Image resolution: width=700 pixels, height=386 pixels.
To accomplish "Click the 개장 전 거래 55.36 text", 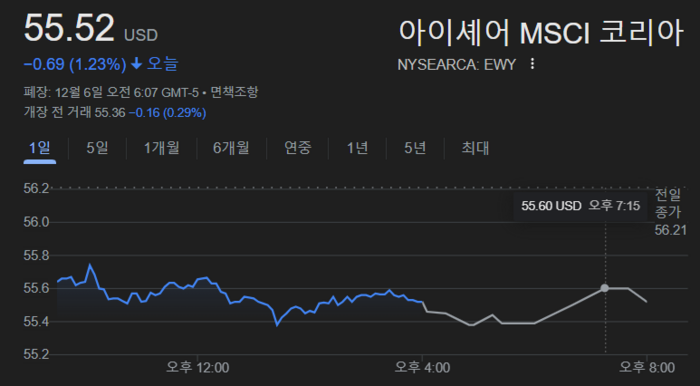I will [x=74, y=112].
